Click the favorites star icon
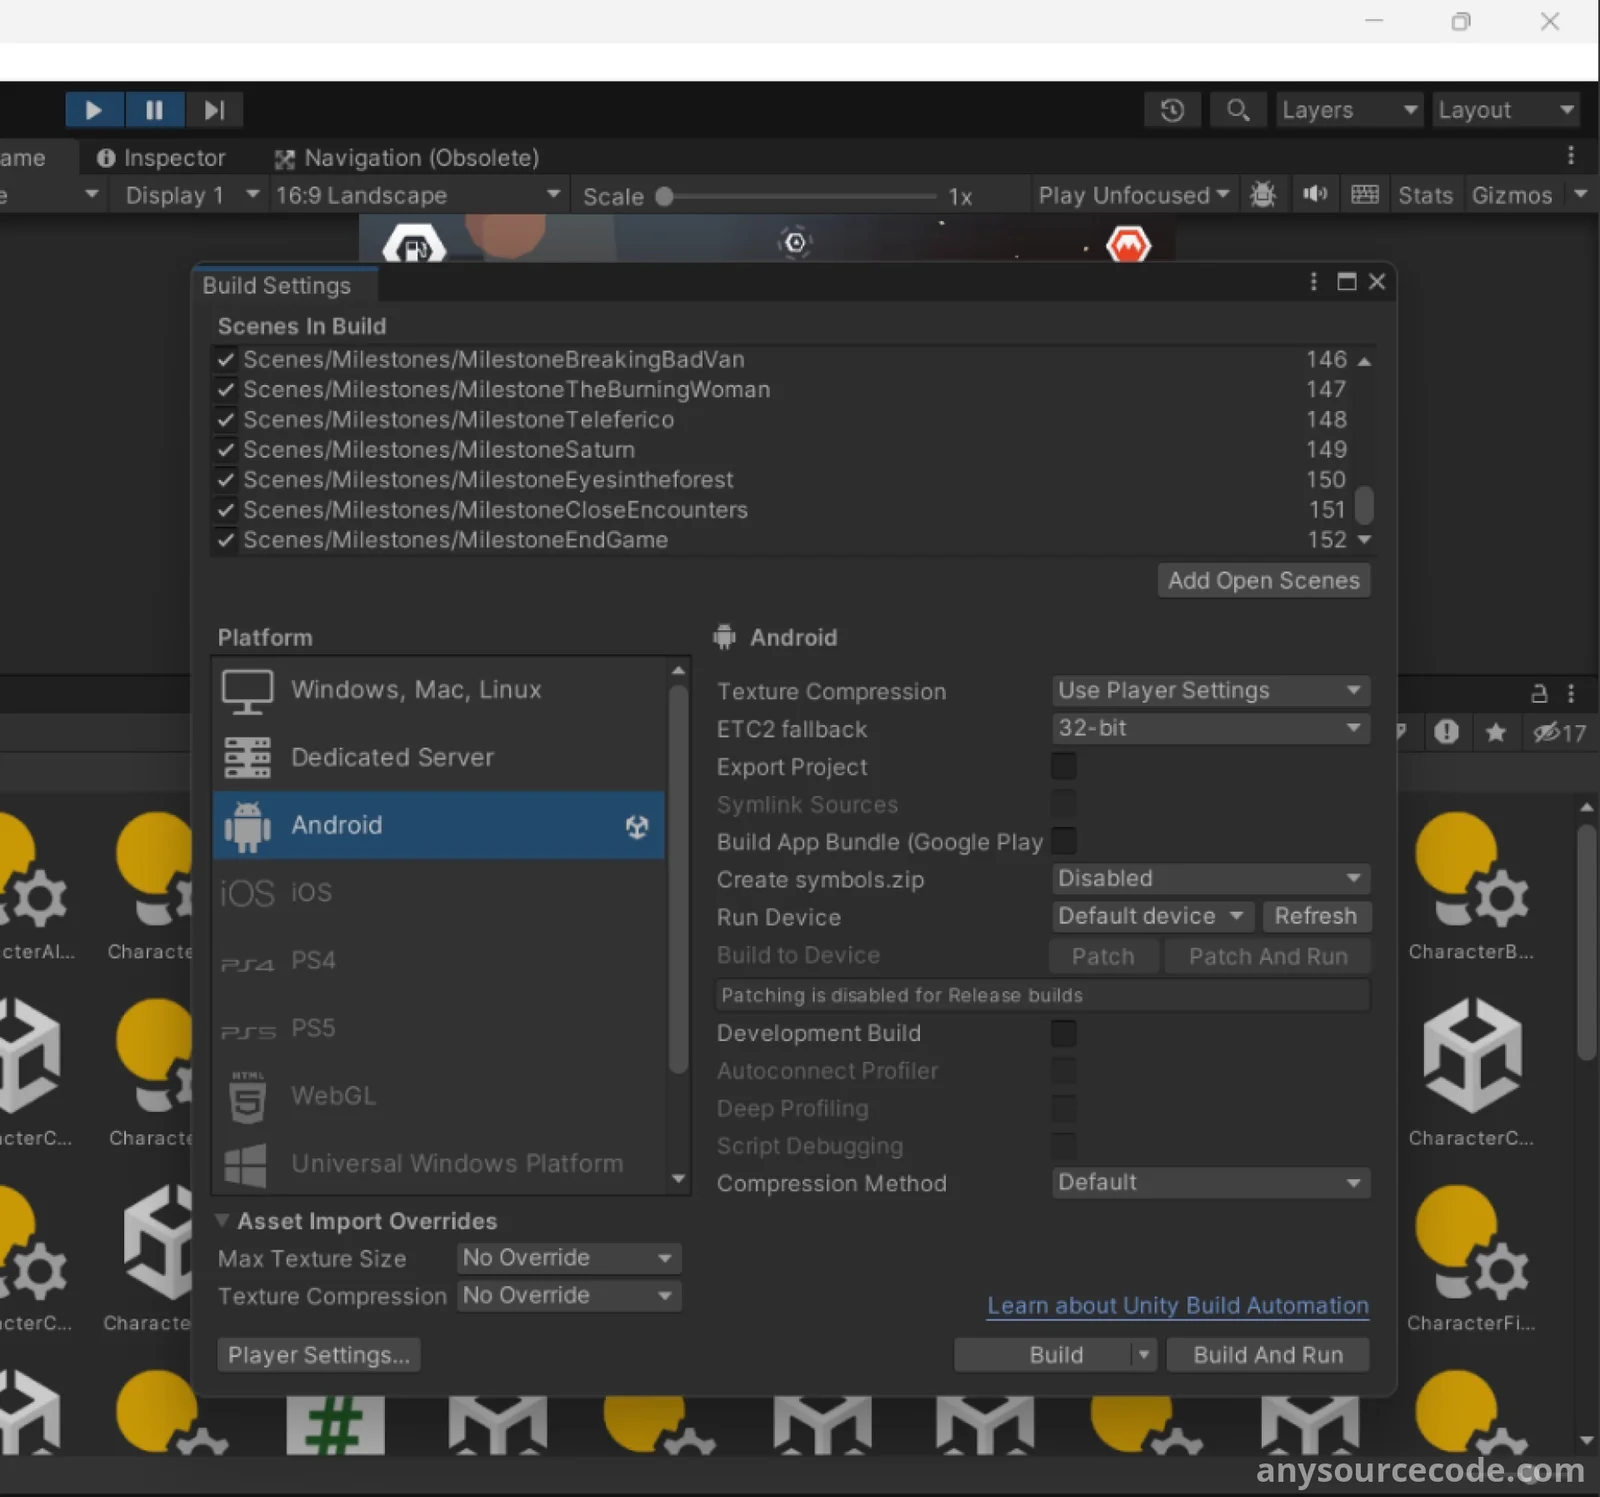 [x=1496, y=733]
